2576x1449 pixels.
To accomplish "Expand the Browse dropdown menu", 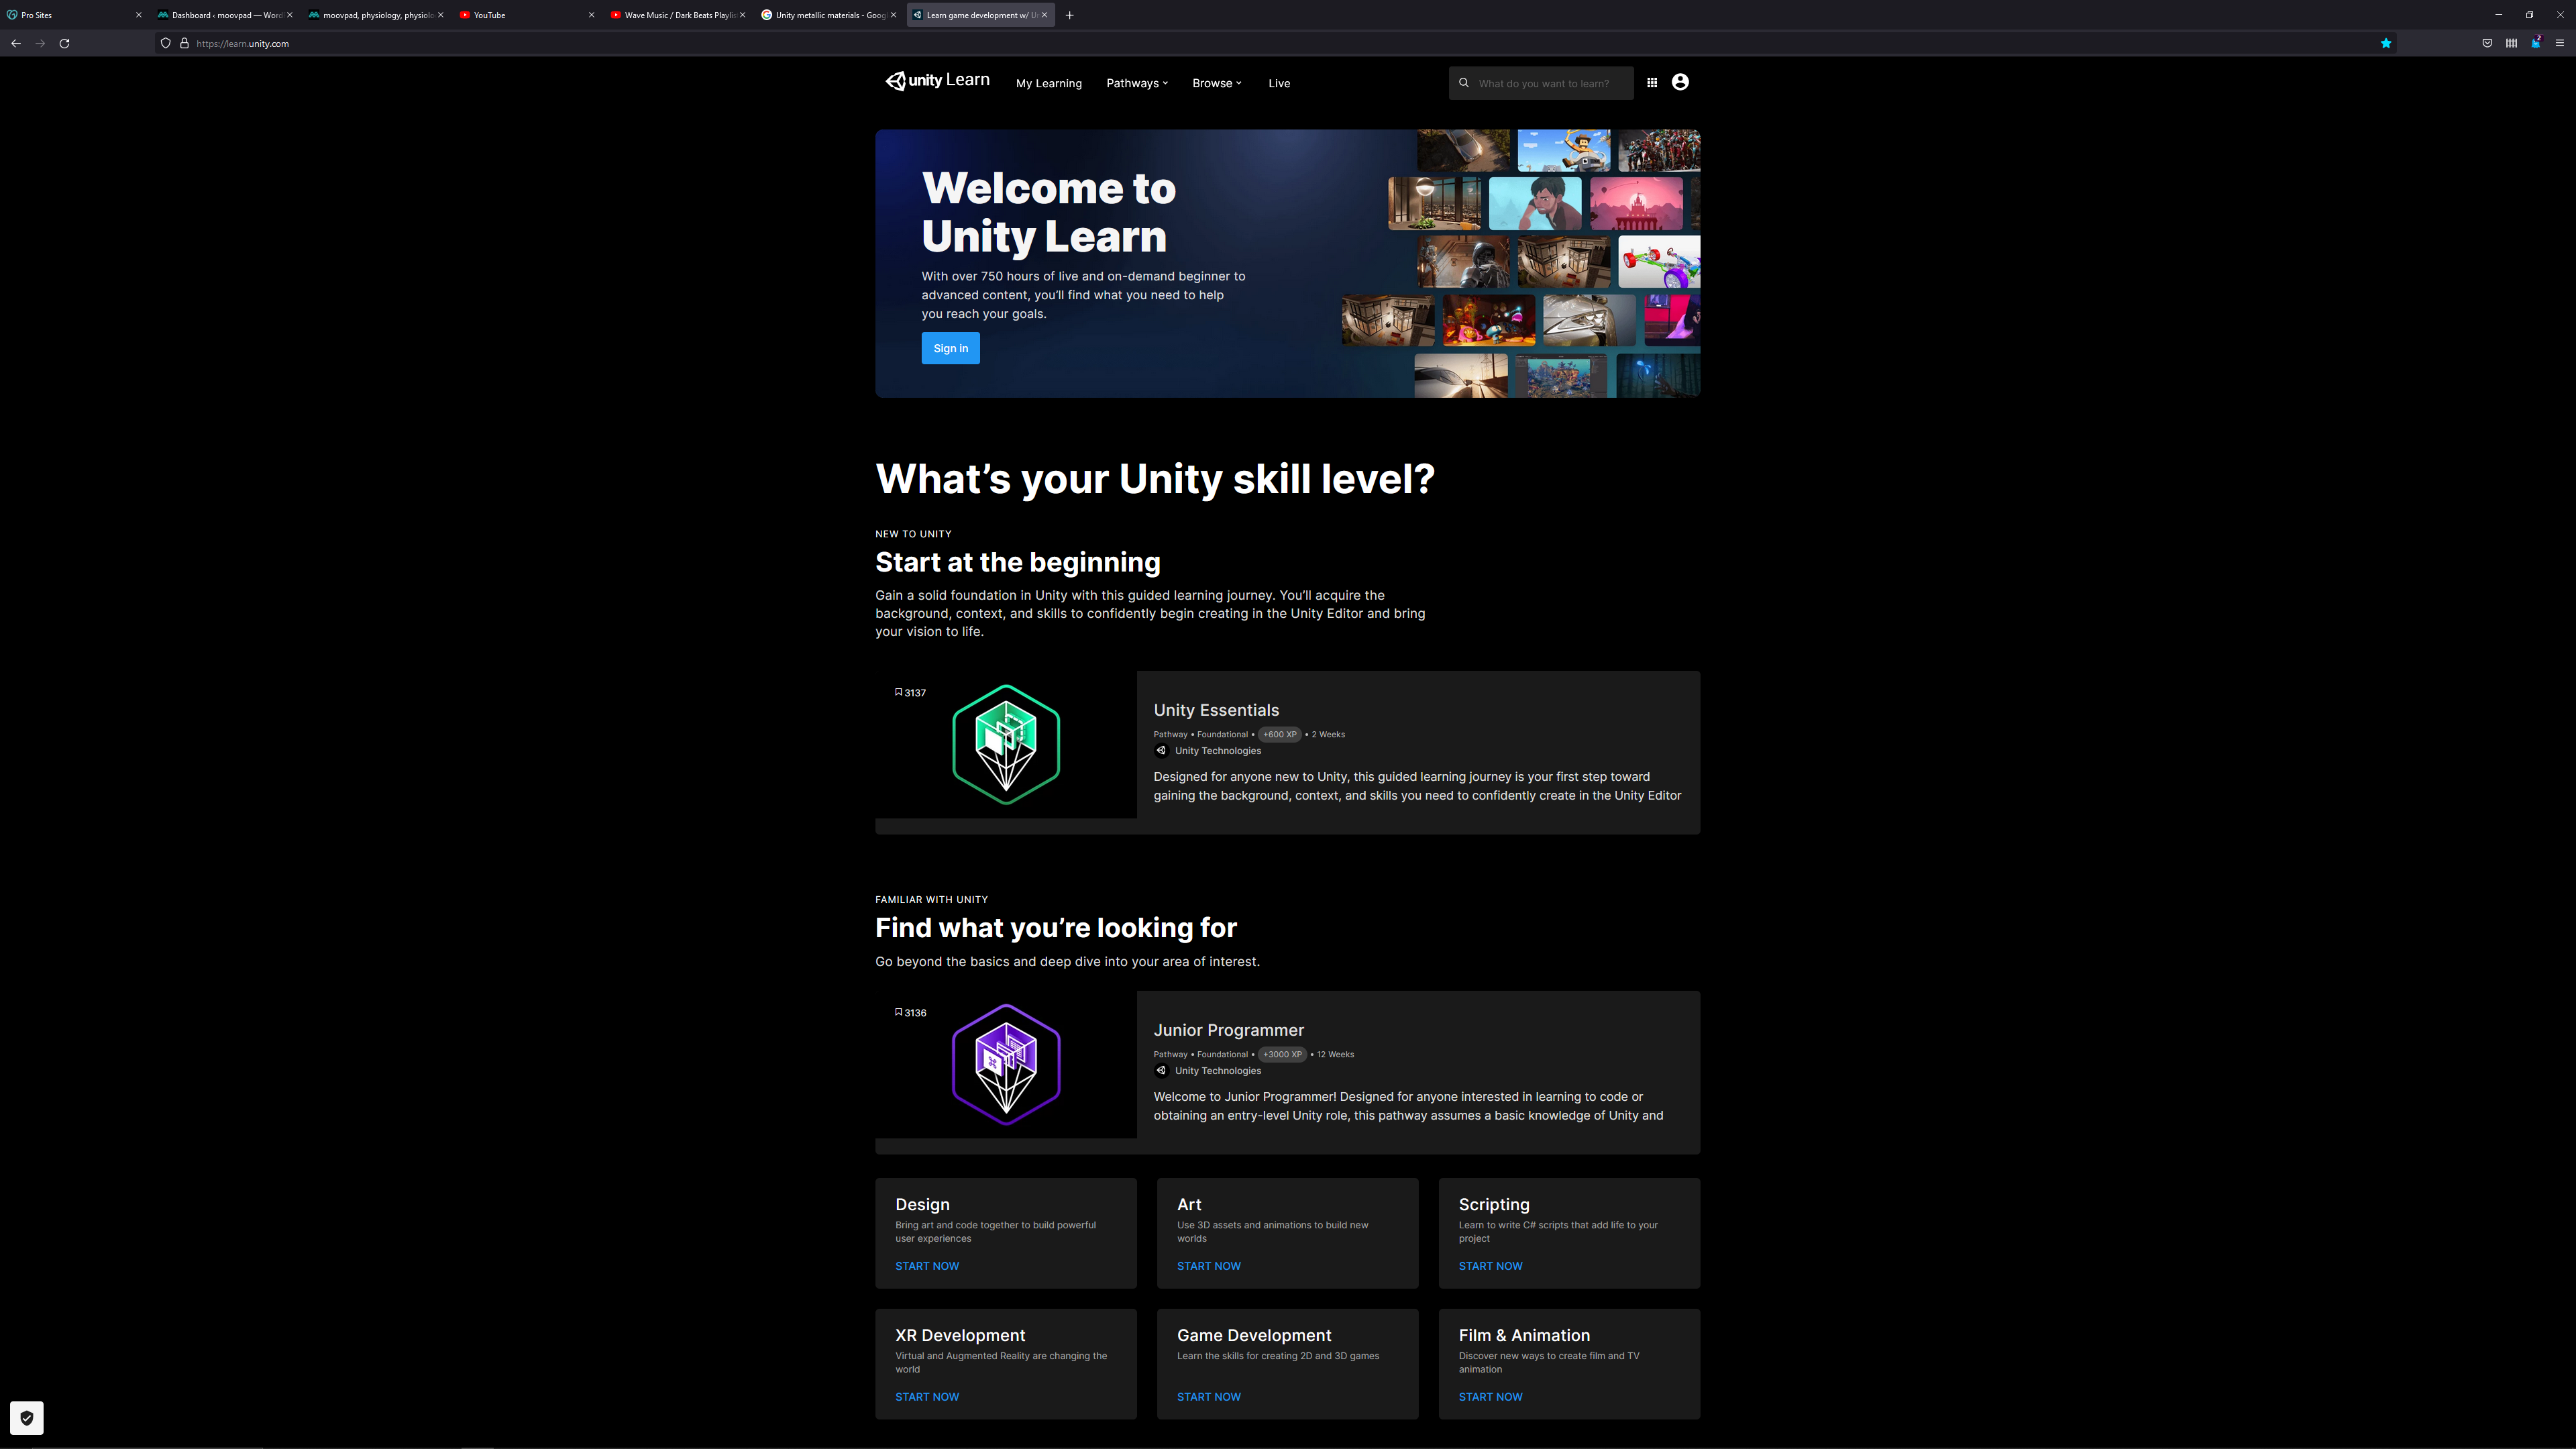I will click(1217, 83).
